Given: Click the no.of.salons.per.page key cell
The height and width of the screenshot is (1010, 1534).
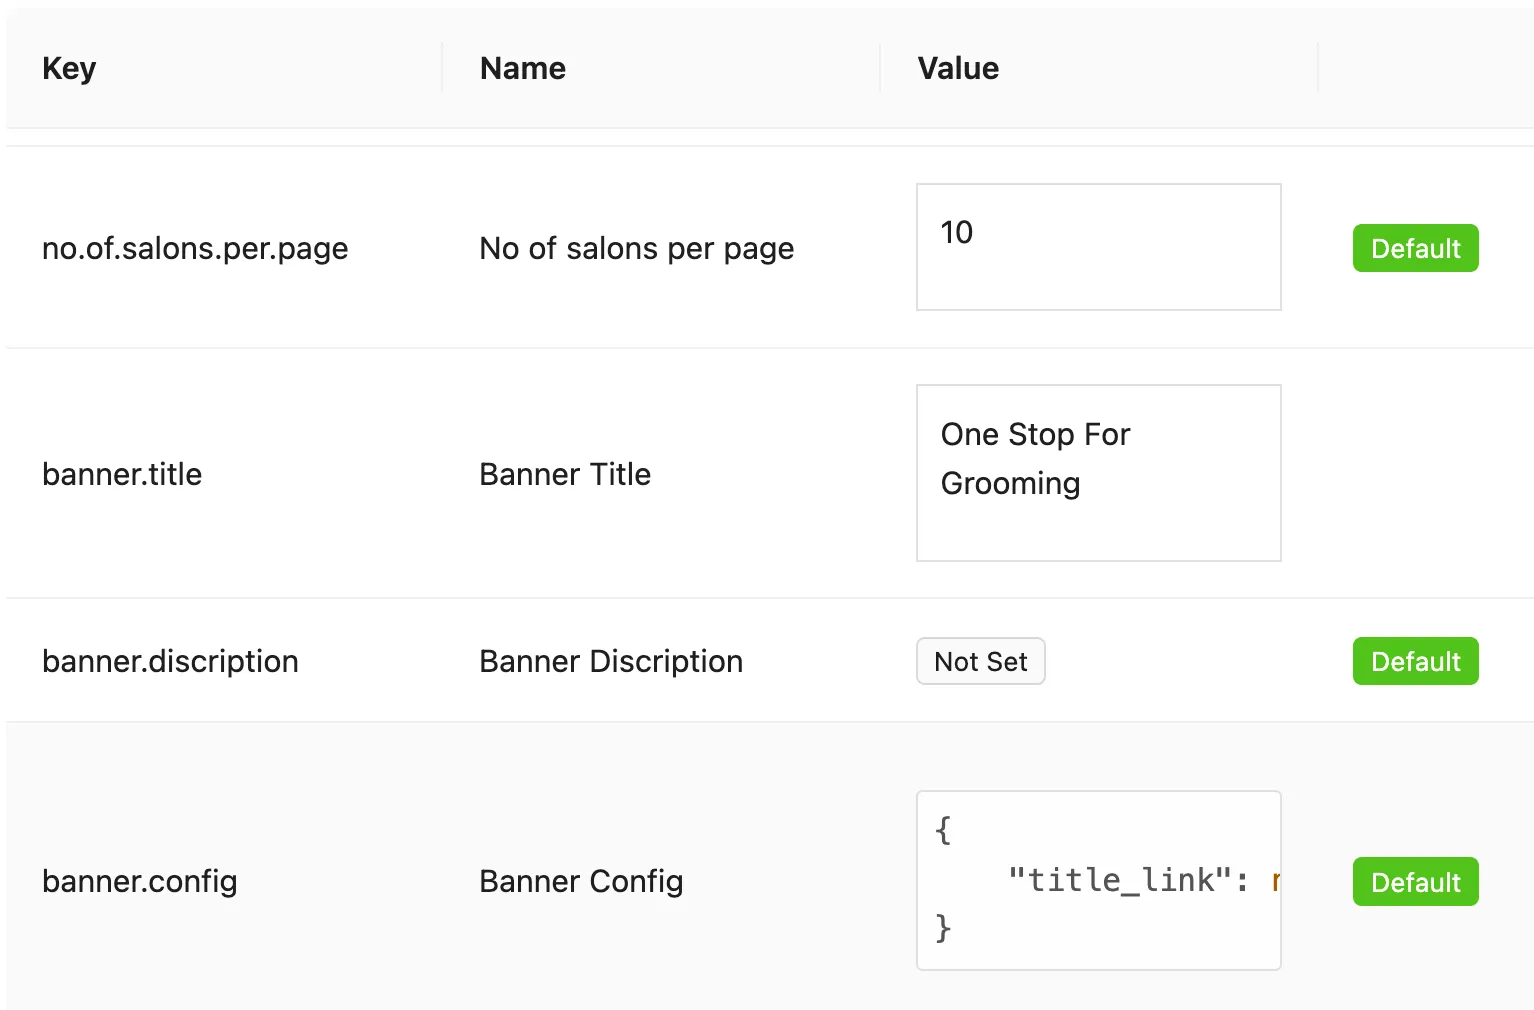Looking at the screenshot, I should pyautogui.click(x=195, y=248).
